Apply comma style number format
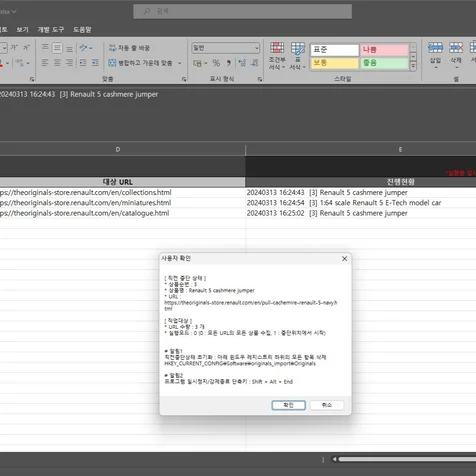This screenshot has width=476, height=476. point(229,63)
